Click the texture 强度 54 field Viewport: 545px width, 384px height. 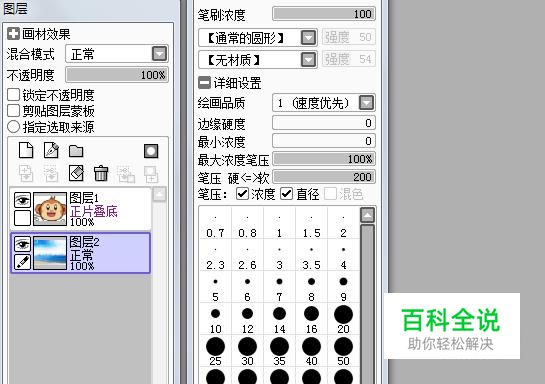tap(349, 59)
